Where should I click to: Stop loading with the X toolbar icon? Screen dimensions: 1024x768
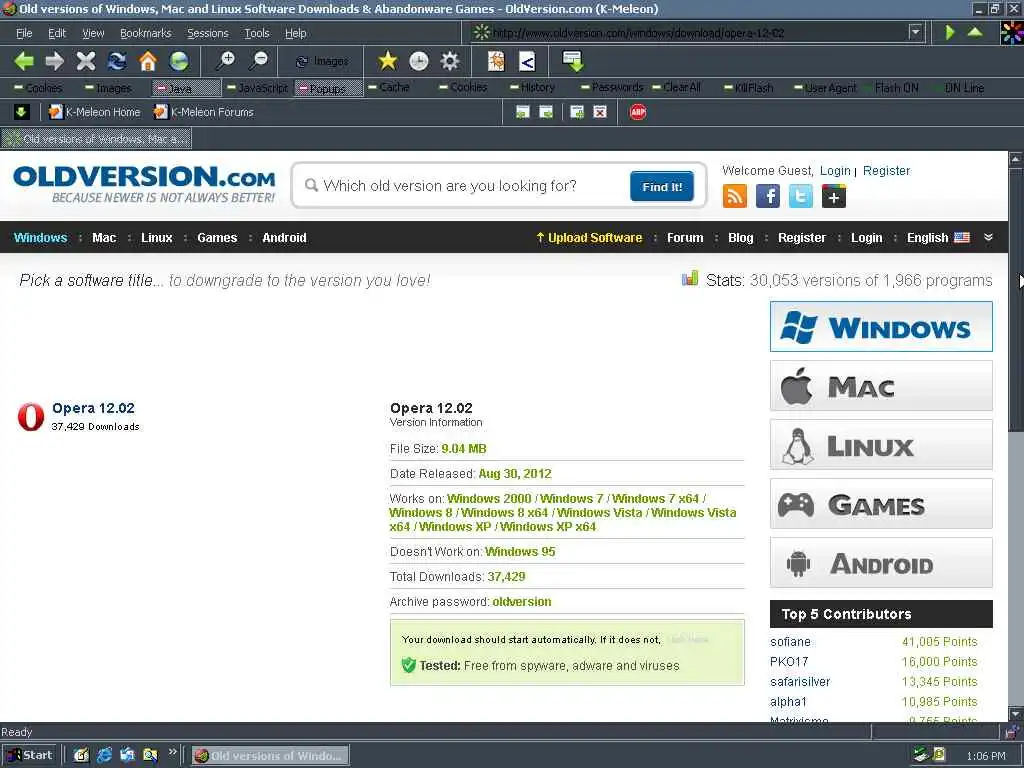(86, 61)
